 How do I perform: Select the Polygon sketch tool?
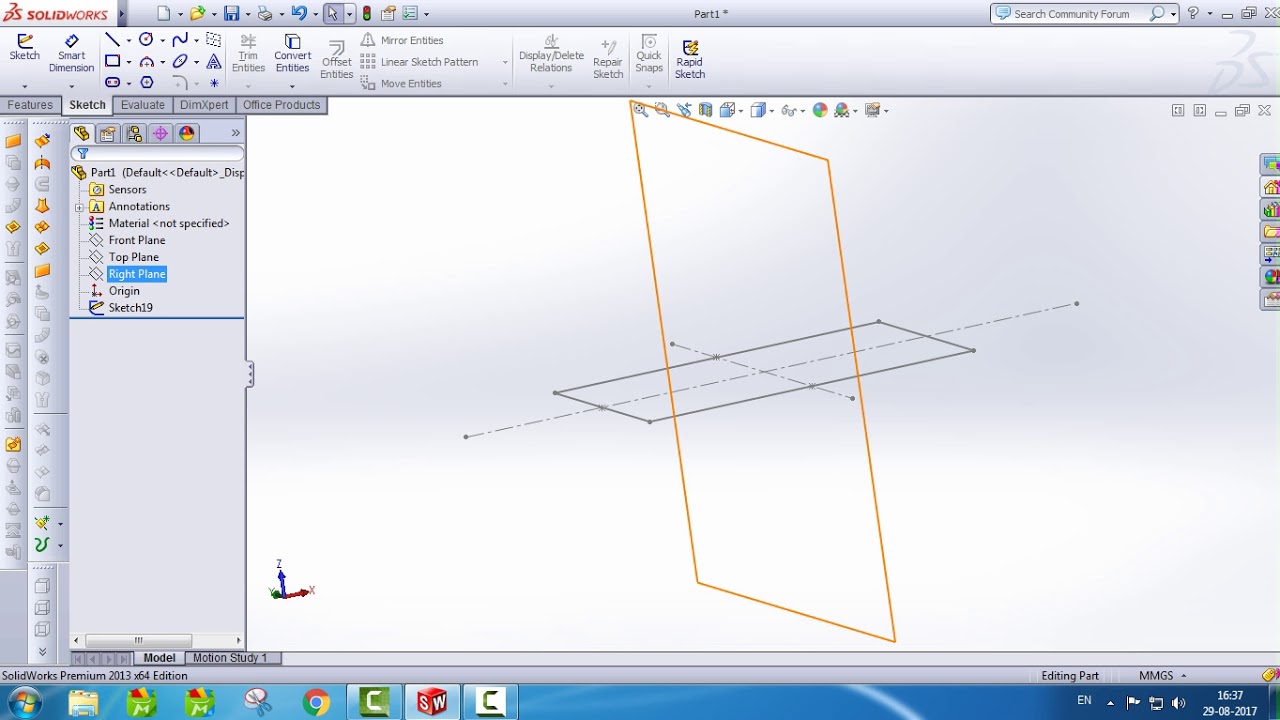point(146,83)
